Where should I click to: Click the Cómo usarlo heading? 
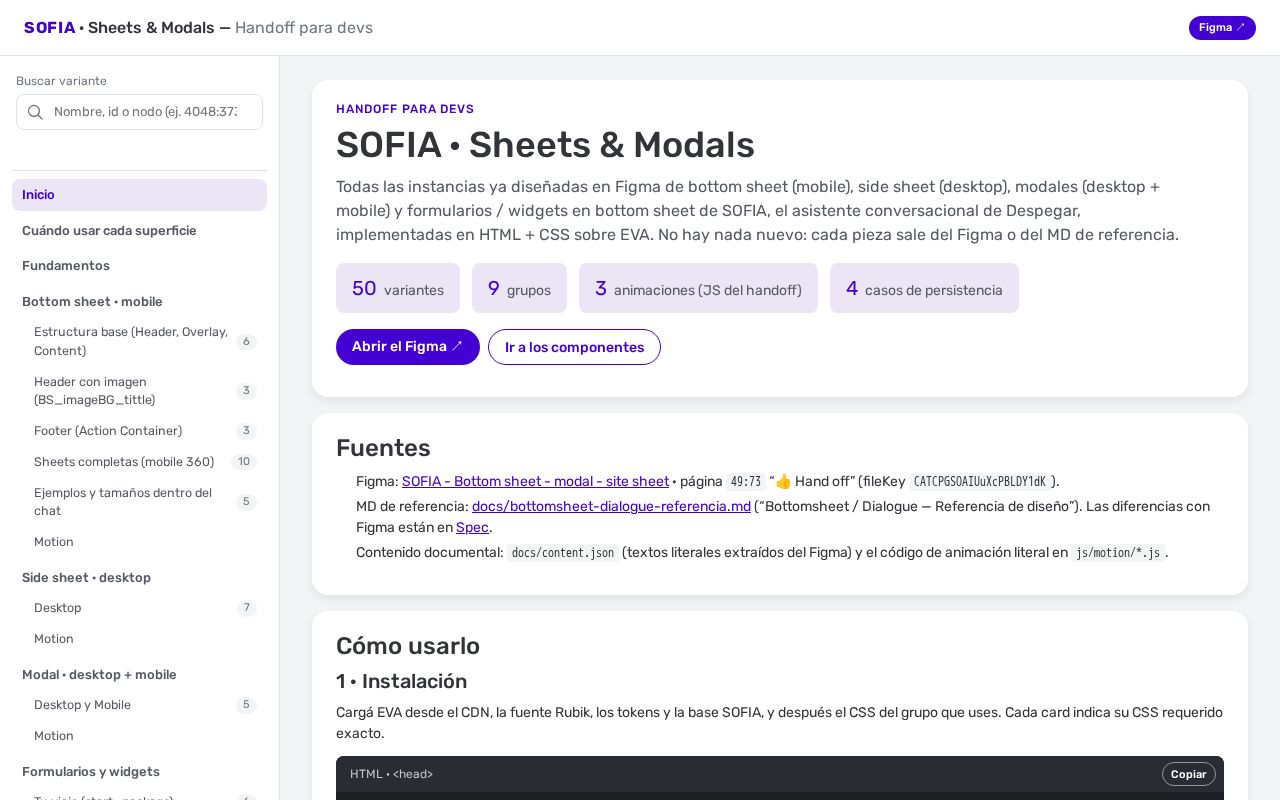coord(408,646)
